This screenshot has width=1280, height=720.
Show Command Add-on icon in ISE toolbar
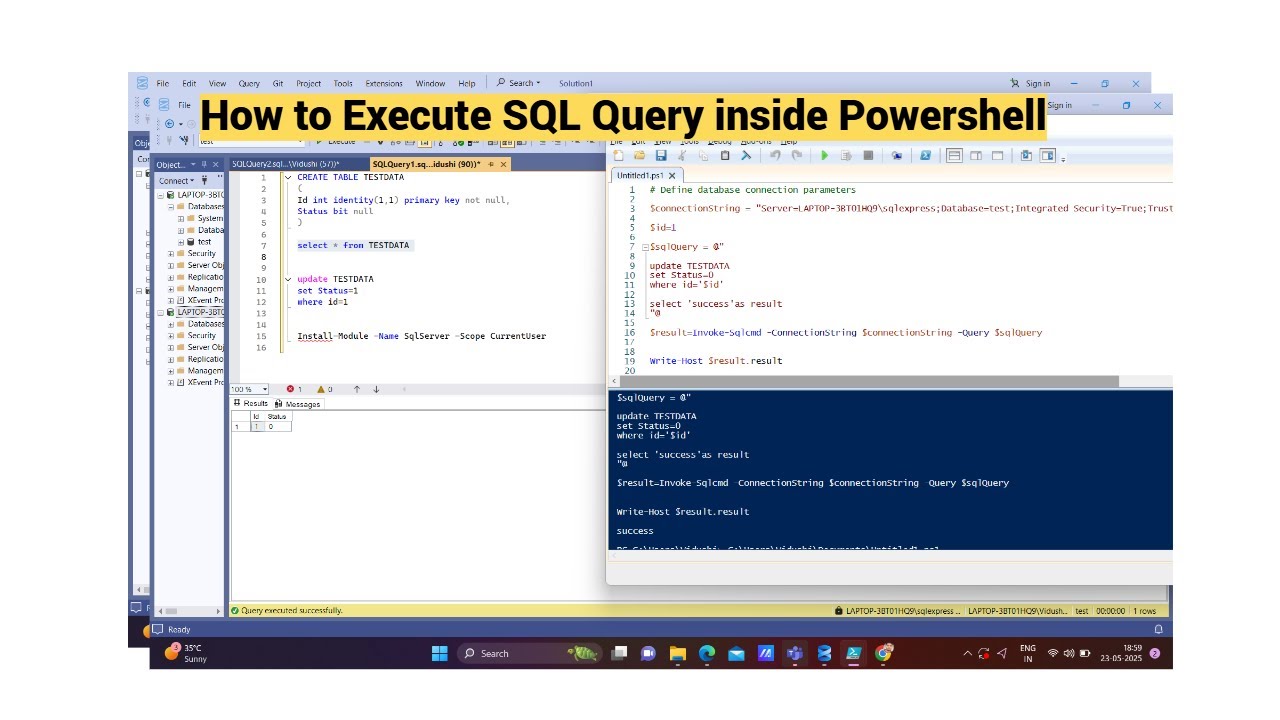1047,155
